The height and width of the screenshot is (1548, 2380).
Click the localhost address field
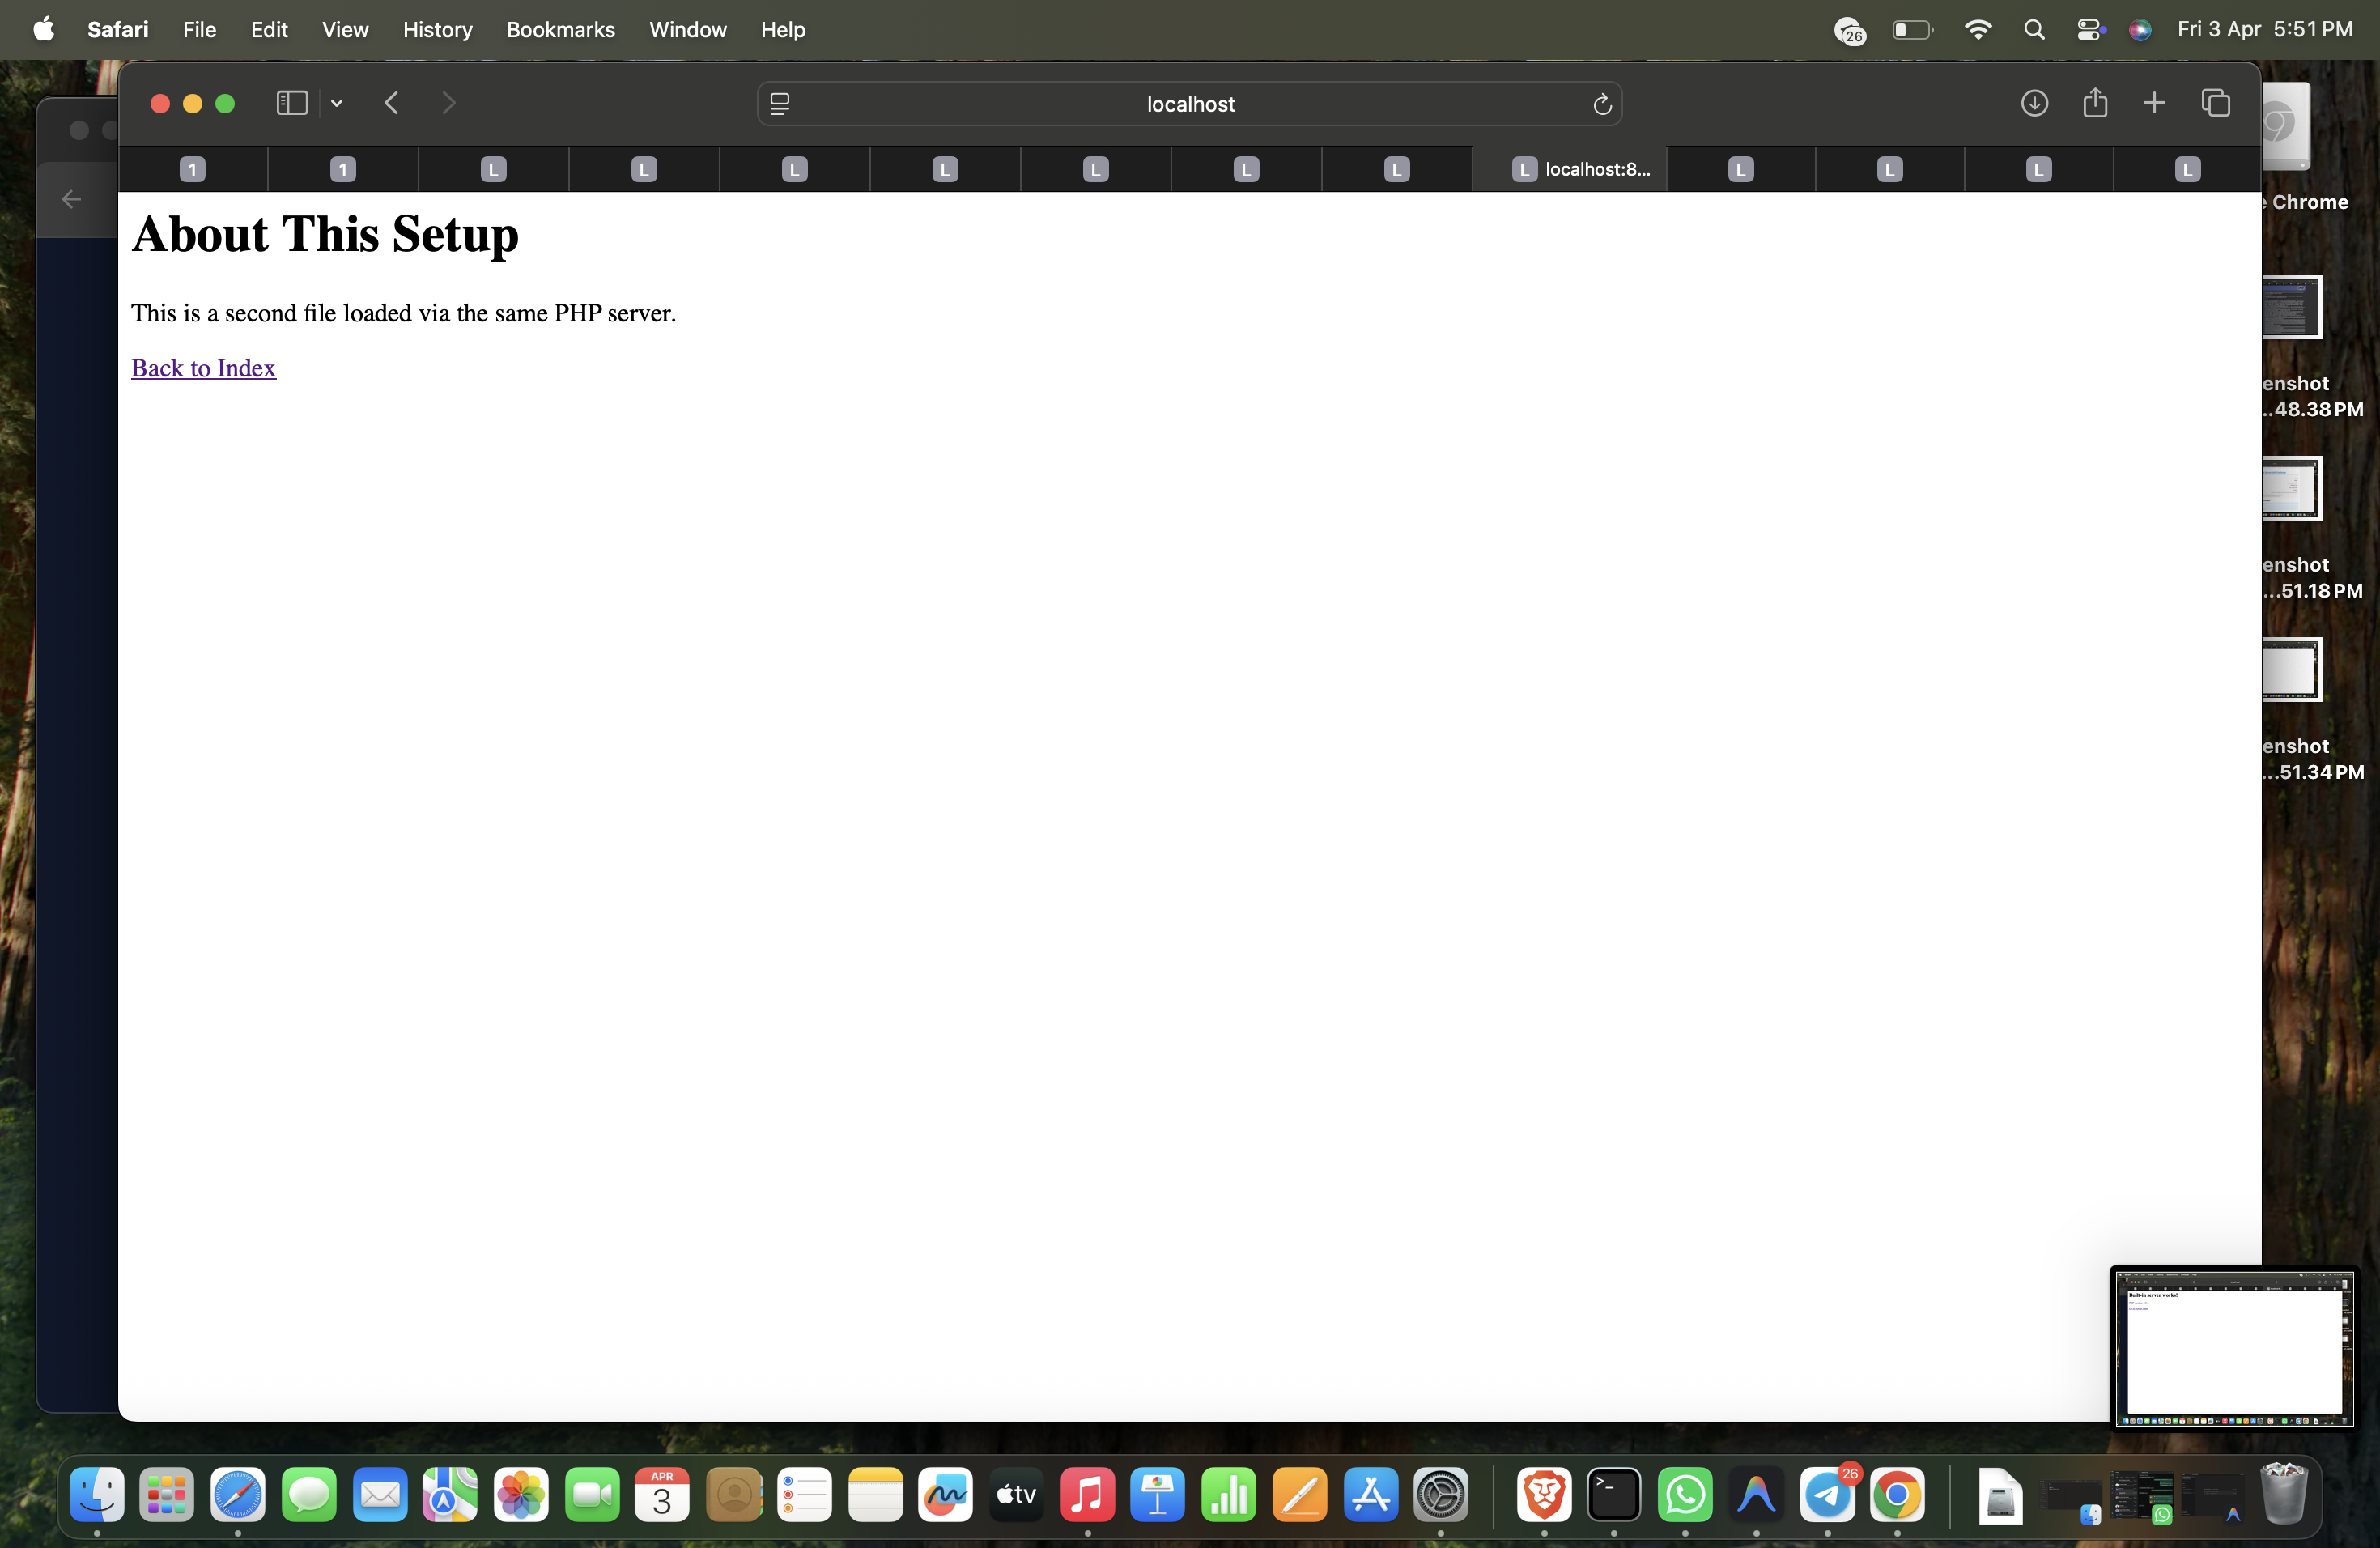click(x=1190, y=104)
